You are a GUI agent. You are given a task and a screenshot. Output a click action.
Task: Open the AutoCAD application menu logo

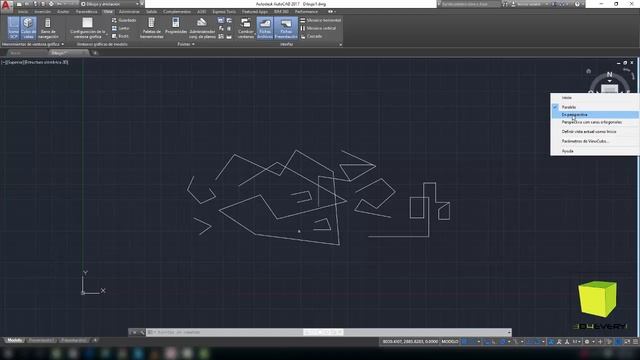click(x=6, y=6)
